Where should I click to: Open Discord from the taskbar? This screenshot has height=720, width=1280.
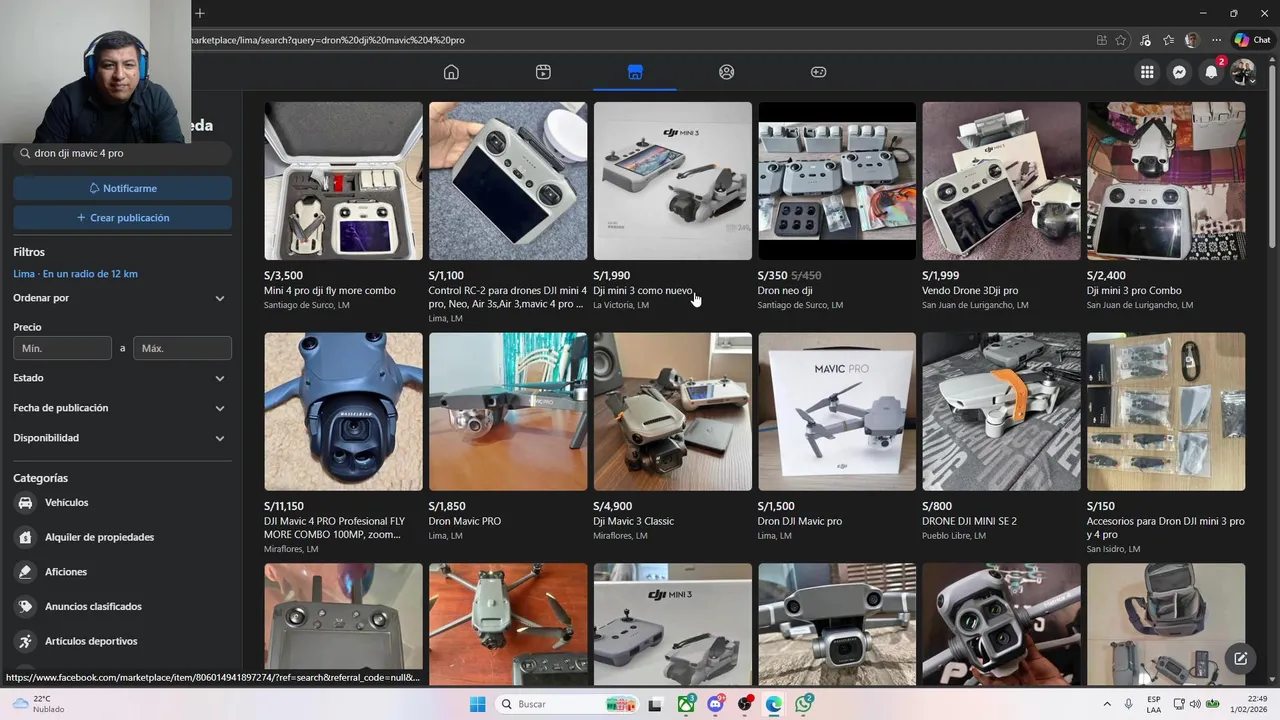pos(715,704)
